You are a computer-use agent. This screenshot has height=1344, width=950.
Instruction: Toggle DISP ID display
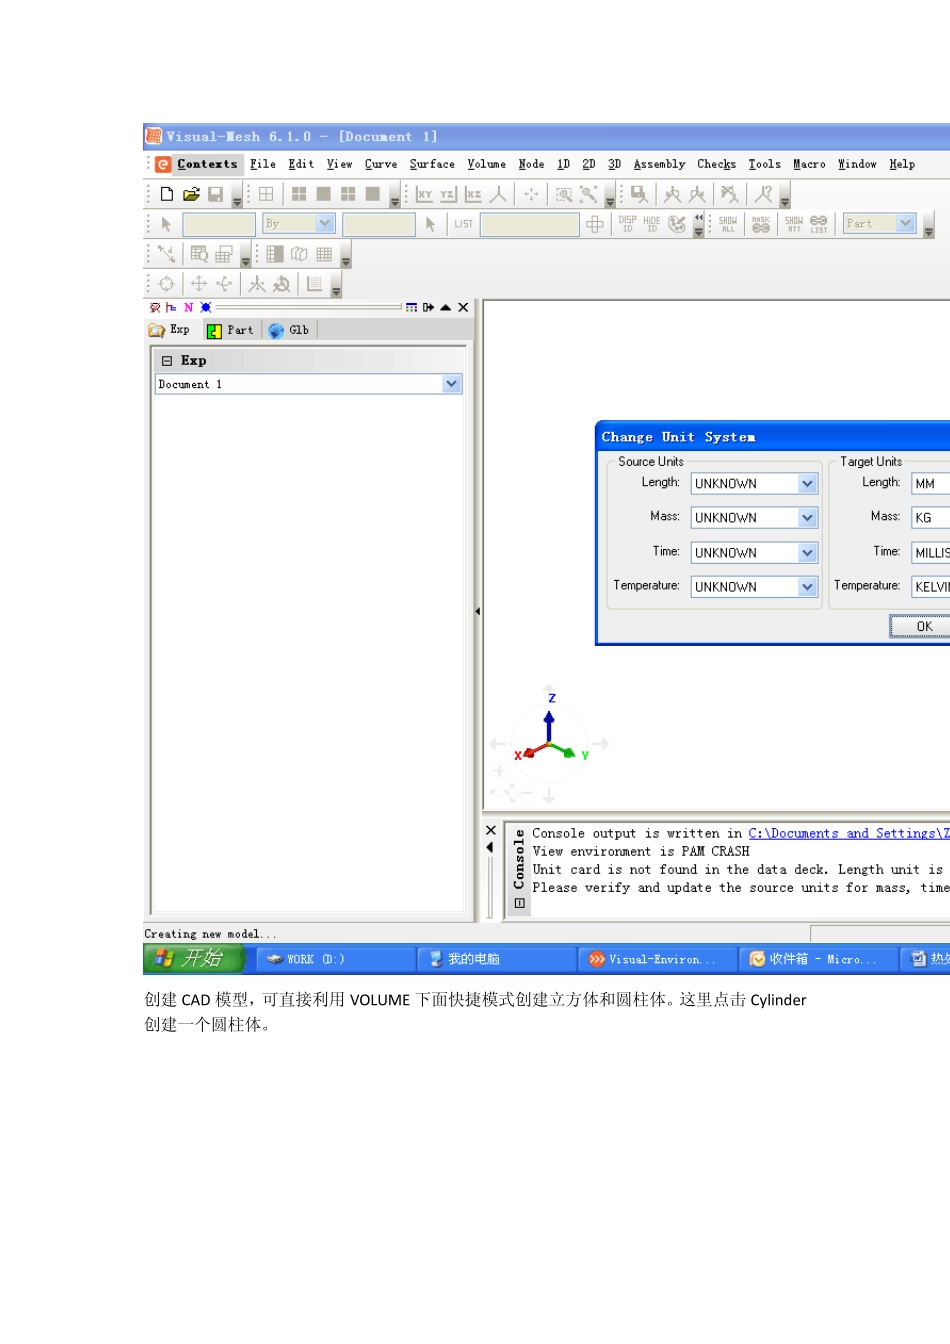(627, 224)
